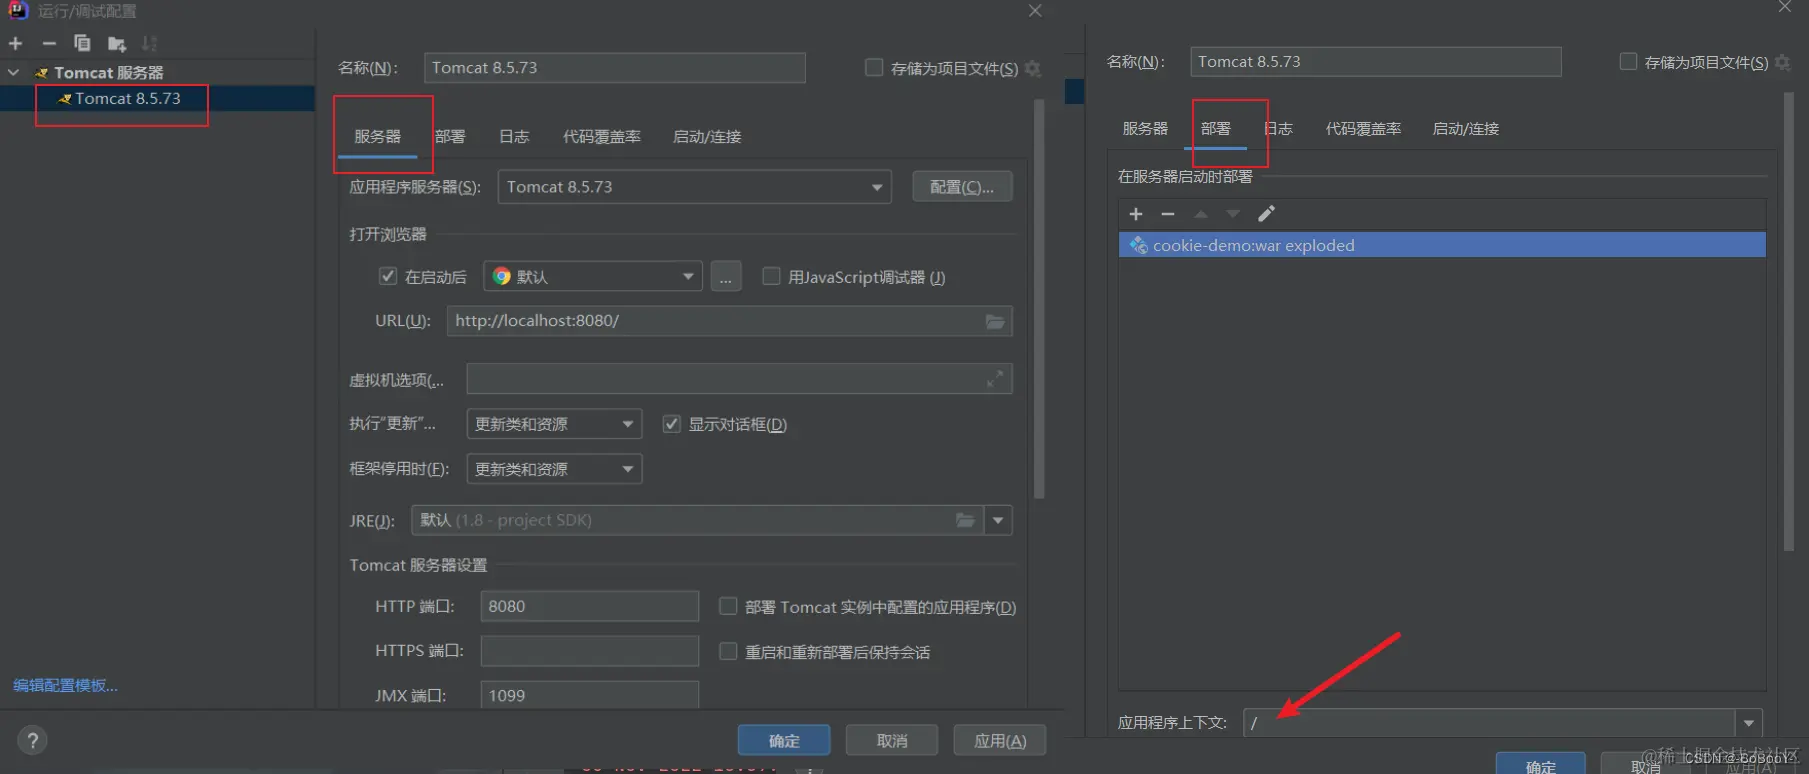This screenshot has width=1809, height=774.
Task: Click the HTTP 端口 field
Action: [589, 606]
